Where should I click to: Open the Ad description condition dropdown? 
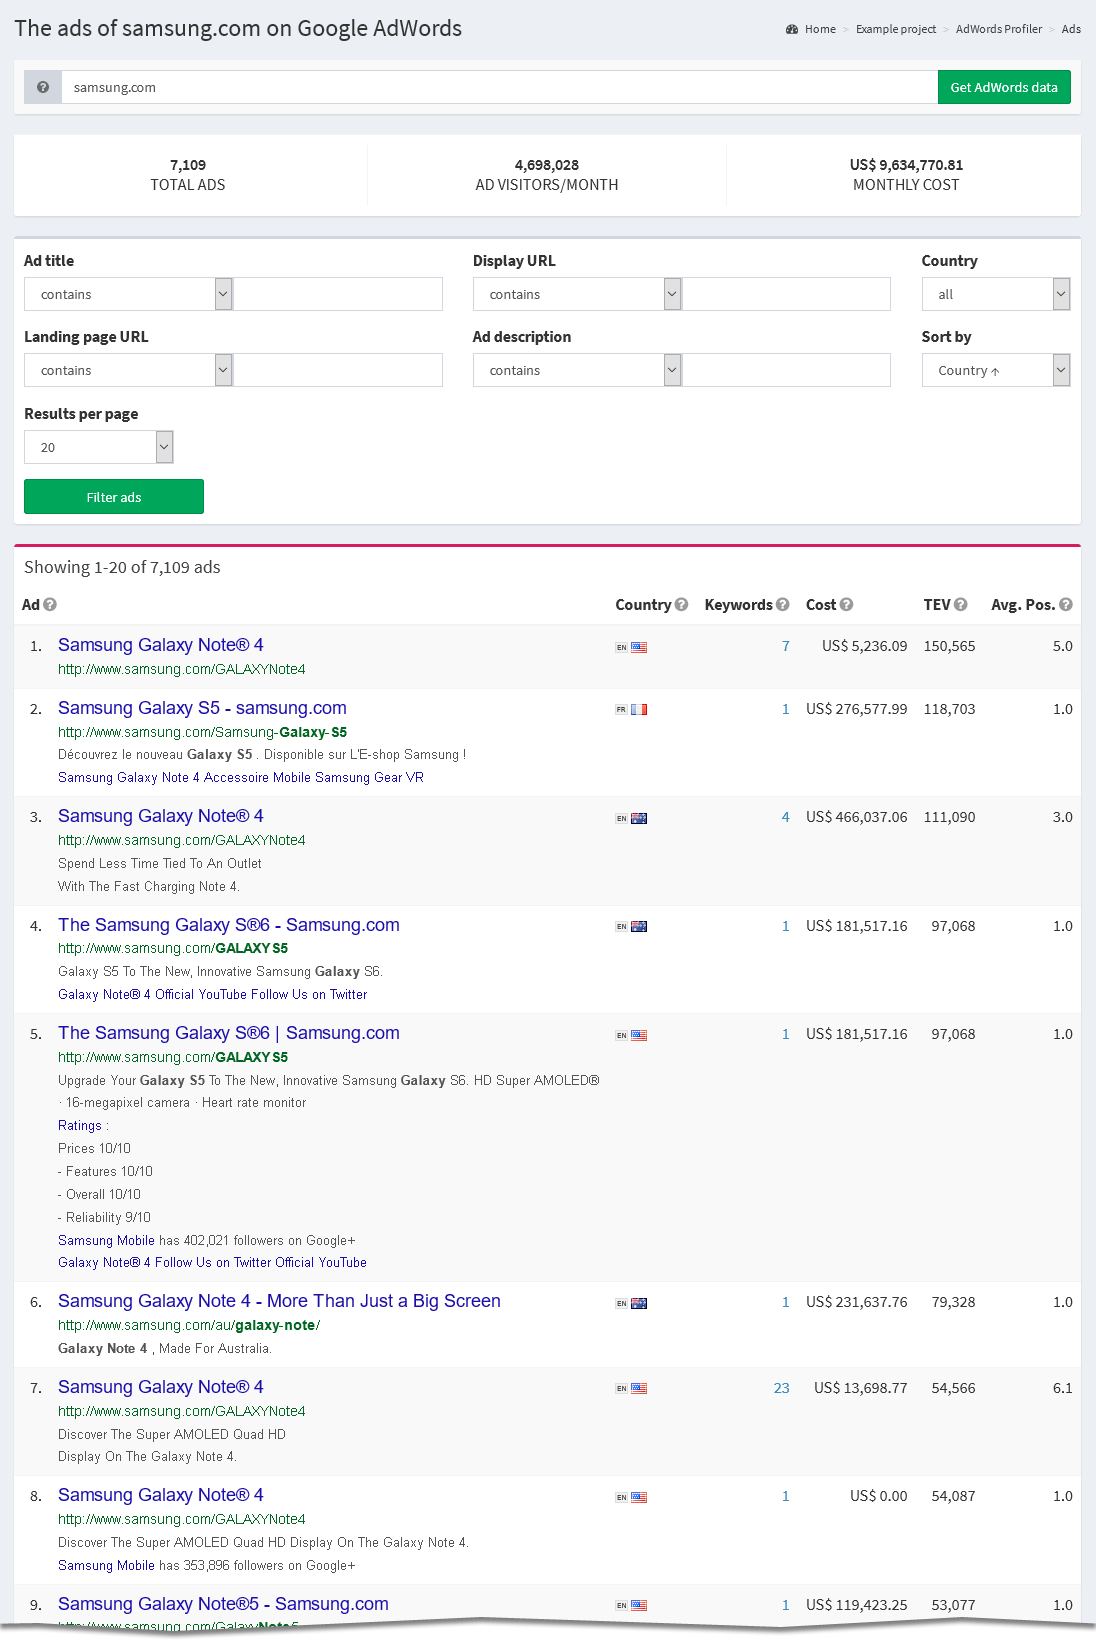[x=577, y=370]
